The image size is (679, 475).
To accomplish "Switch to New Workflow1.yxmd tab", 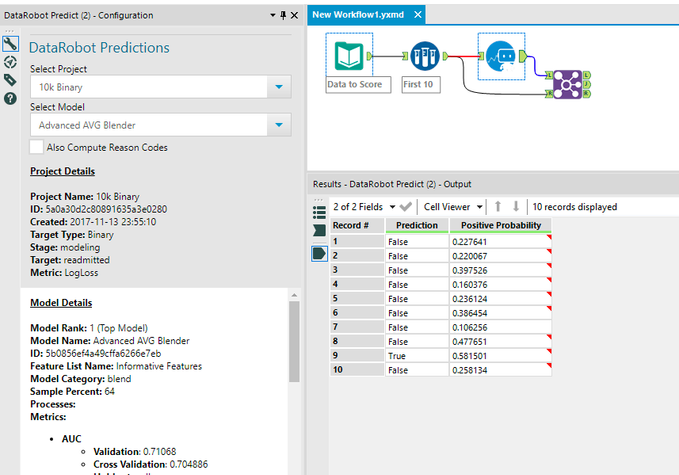I will point(358,15).
